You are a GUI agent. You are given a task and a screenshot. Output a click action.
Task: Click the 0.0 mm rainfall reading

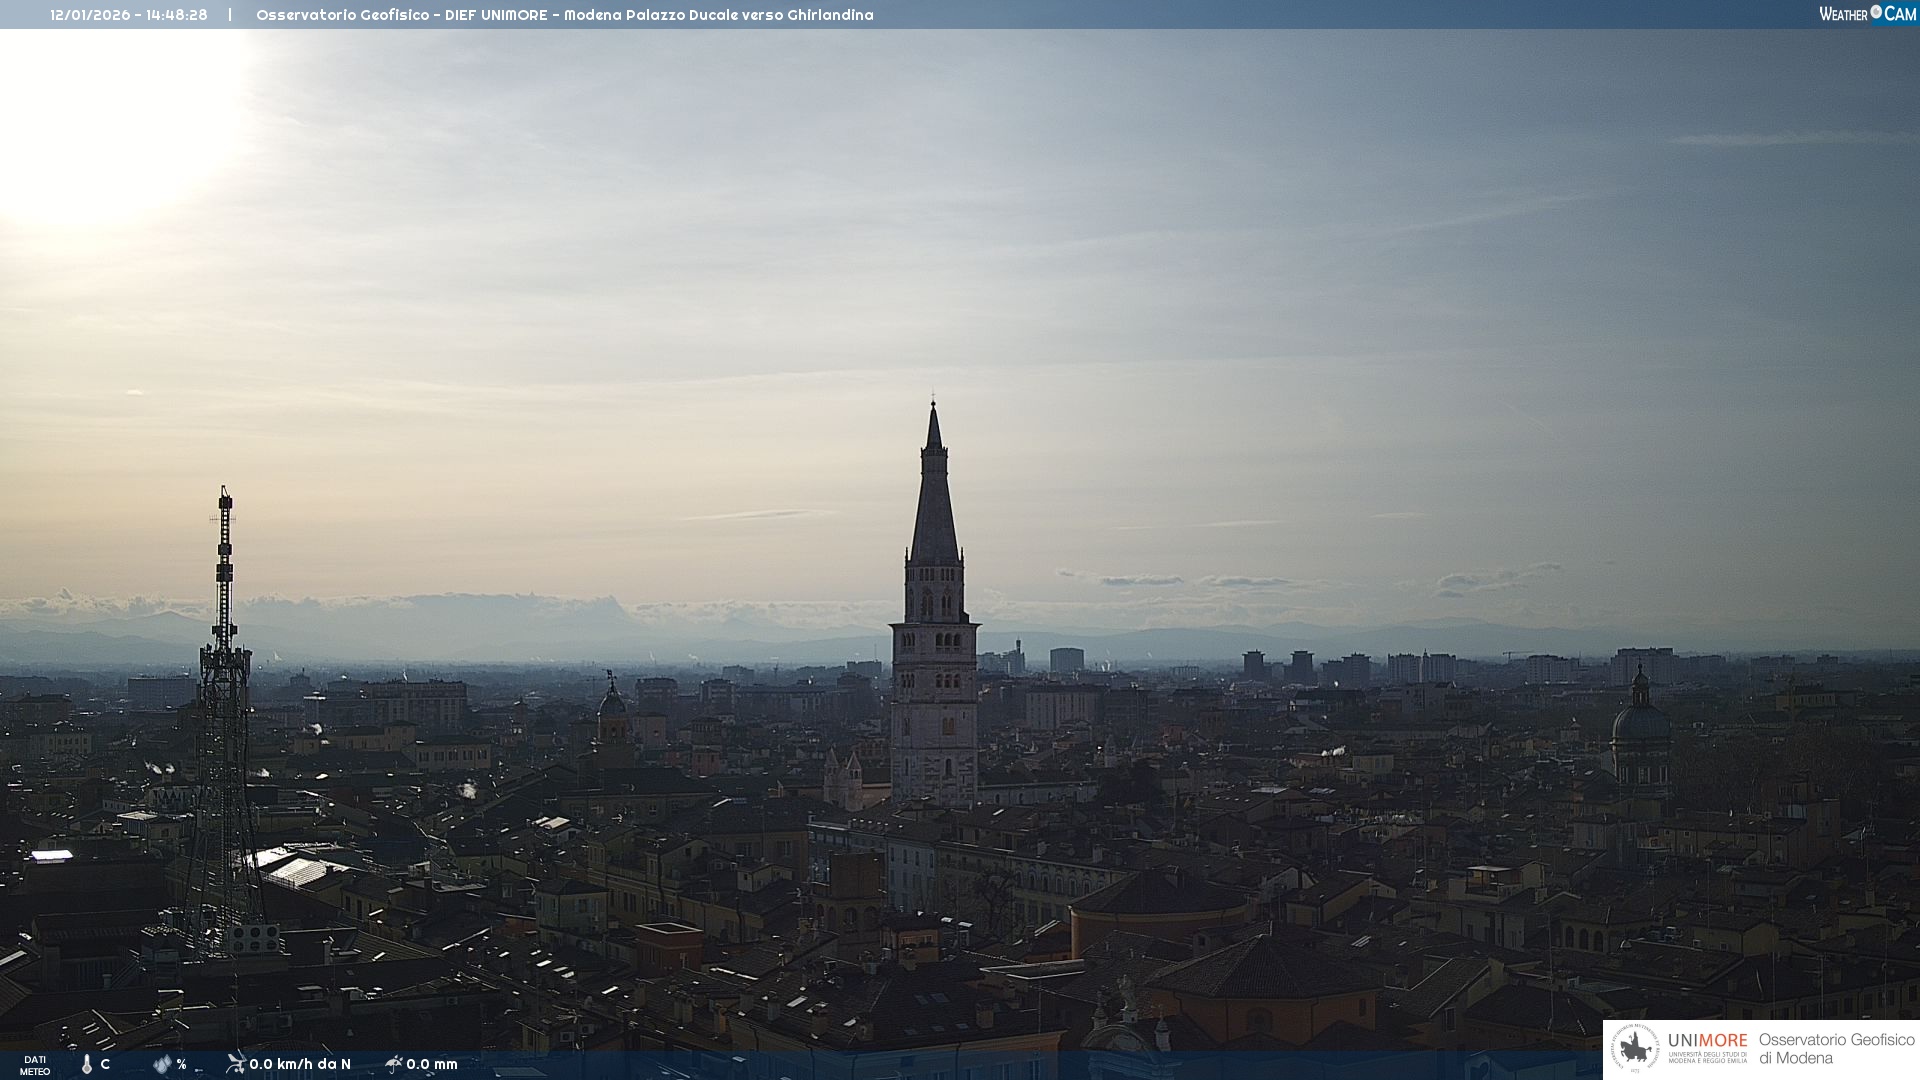[432, 1064]
